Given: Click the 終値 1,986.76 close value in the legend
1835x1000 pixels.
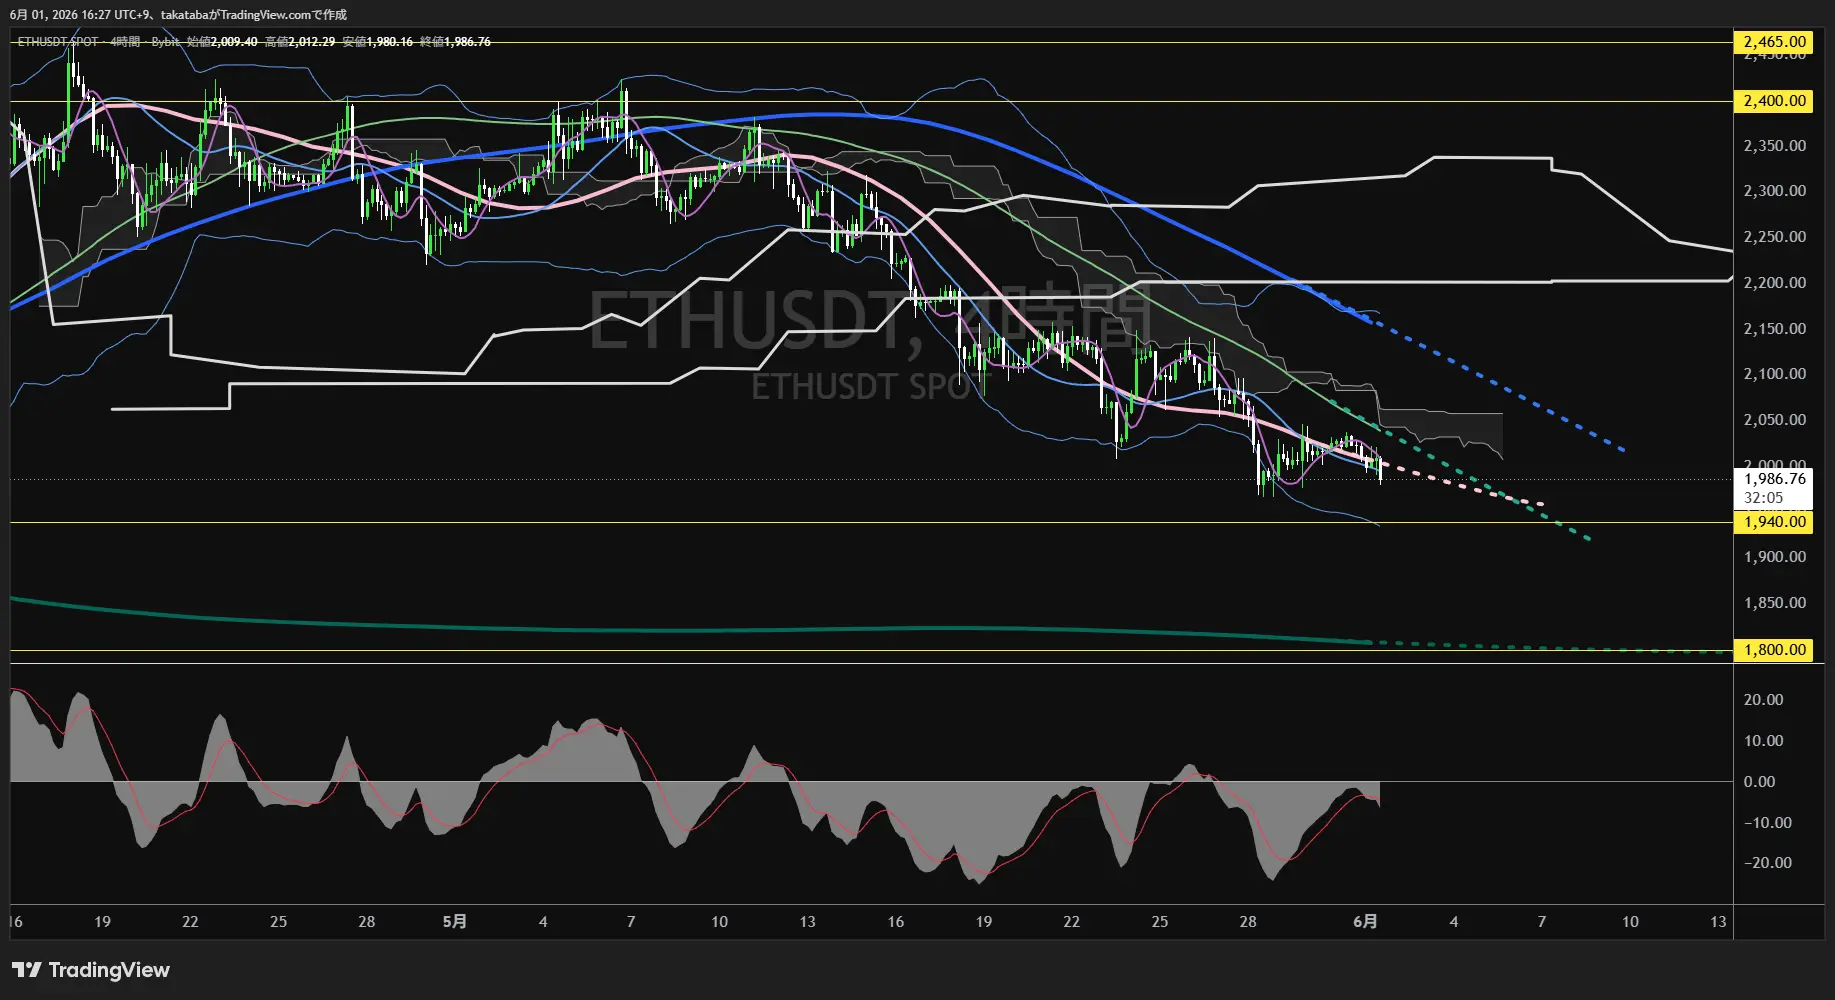Looking at the screenshot, I should pyautogui.click(x=455, y=42).
